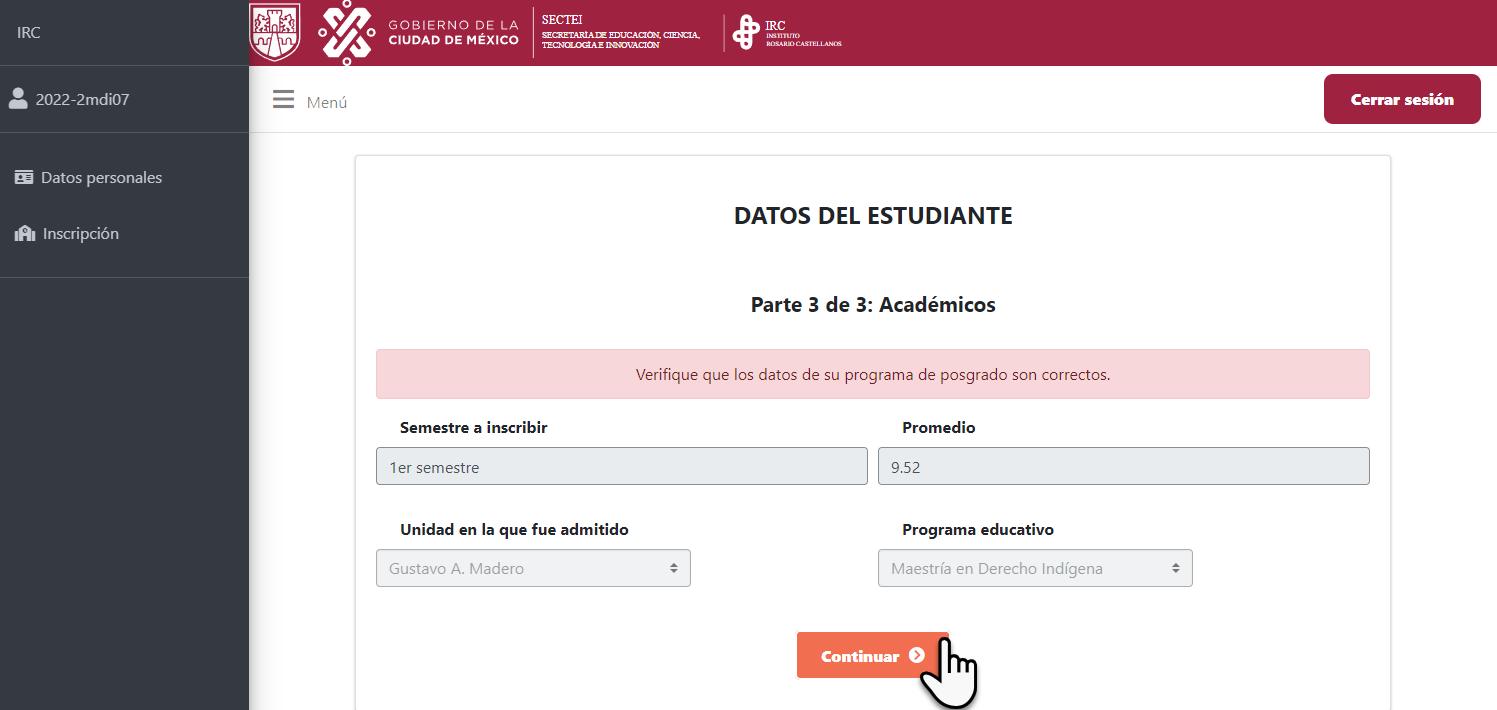This screenshot has width=1497, height=710.
Task: Click the Promedio field showing 9.52
Action: point(1124,466)
